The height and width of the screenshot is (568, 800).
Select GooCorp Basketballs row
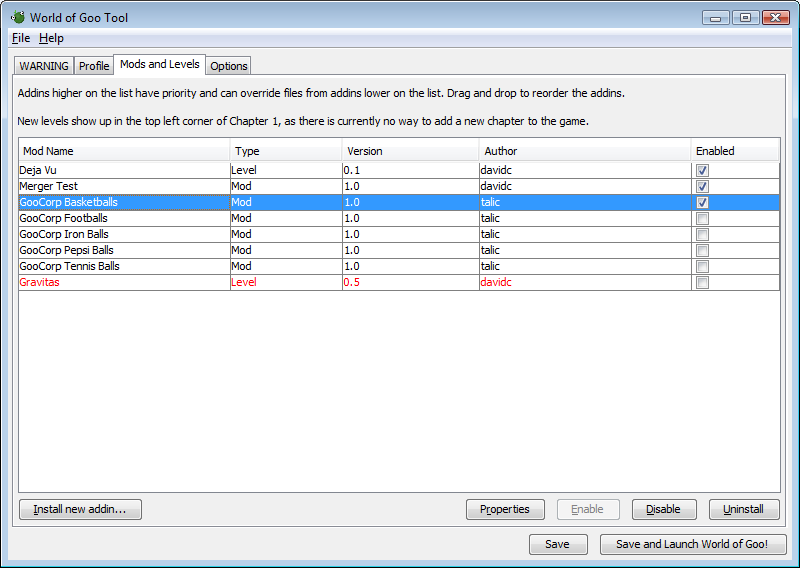[399, 203]
